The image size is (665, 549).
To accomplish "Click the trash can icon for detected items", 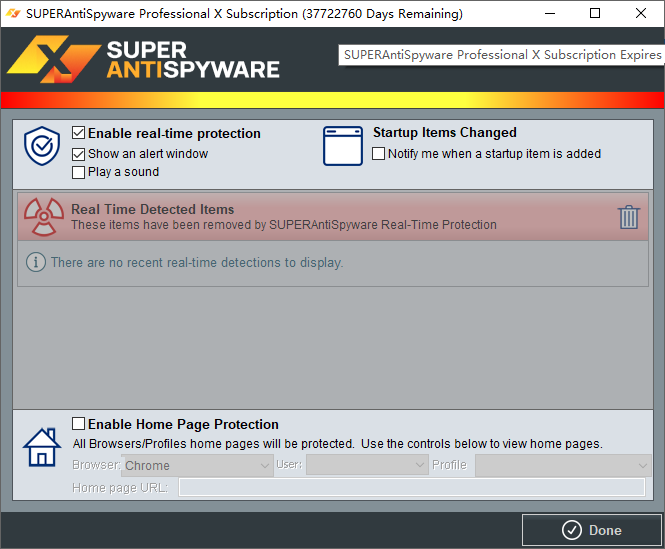I will pyautogui.click(x=629, y=217).
